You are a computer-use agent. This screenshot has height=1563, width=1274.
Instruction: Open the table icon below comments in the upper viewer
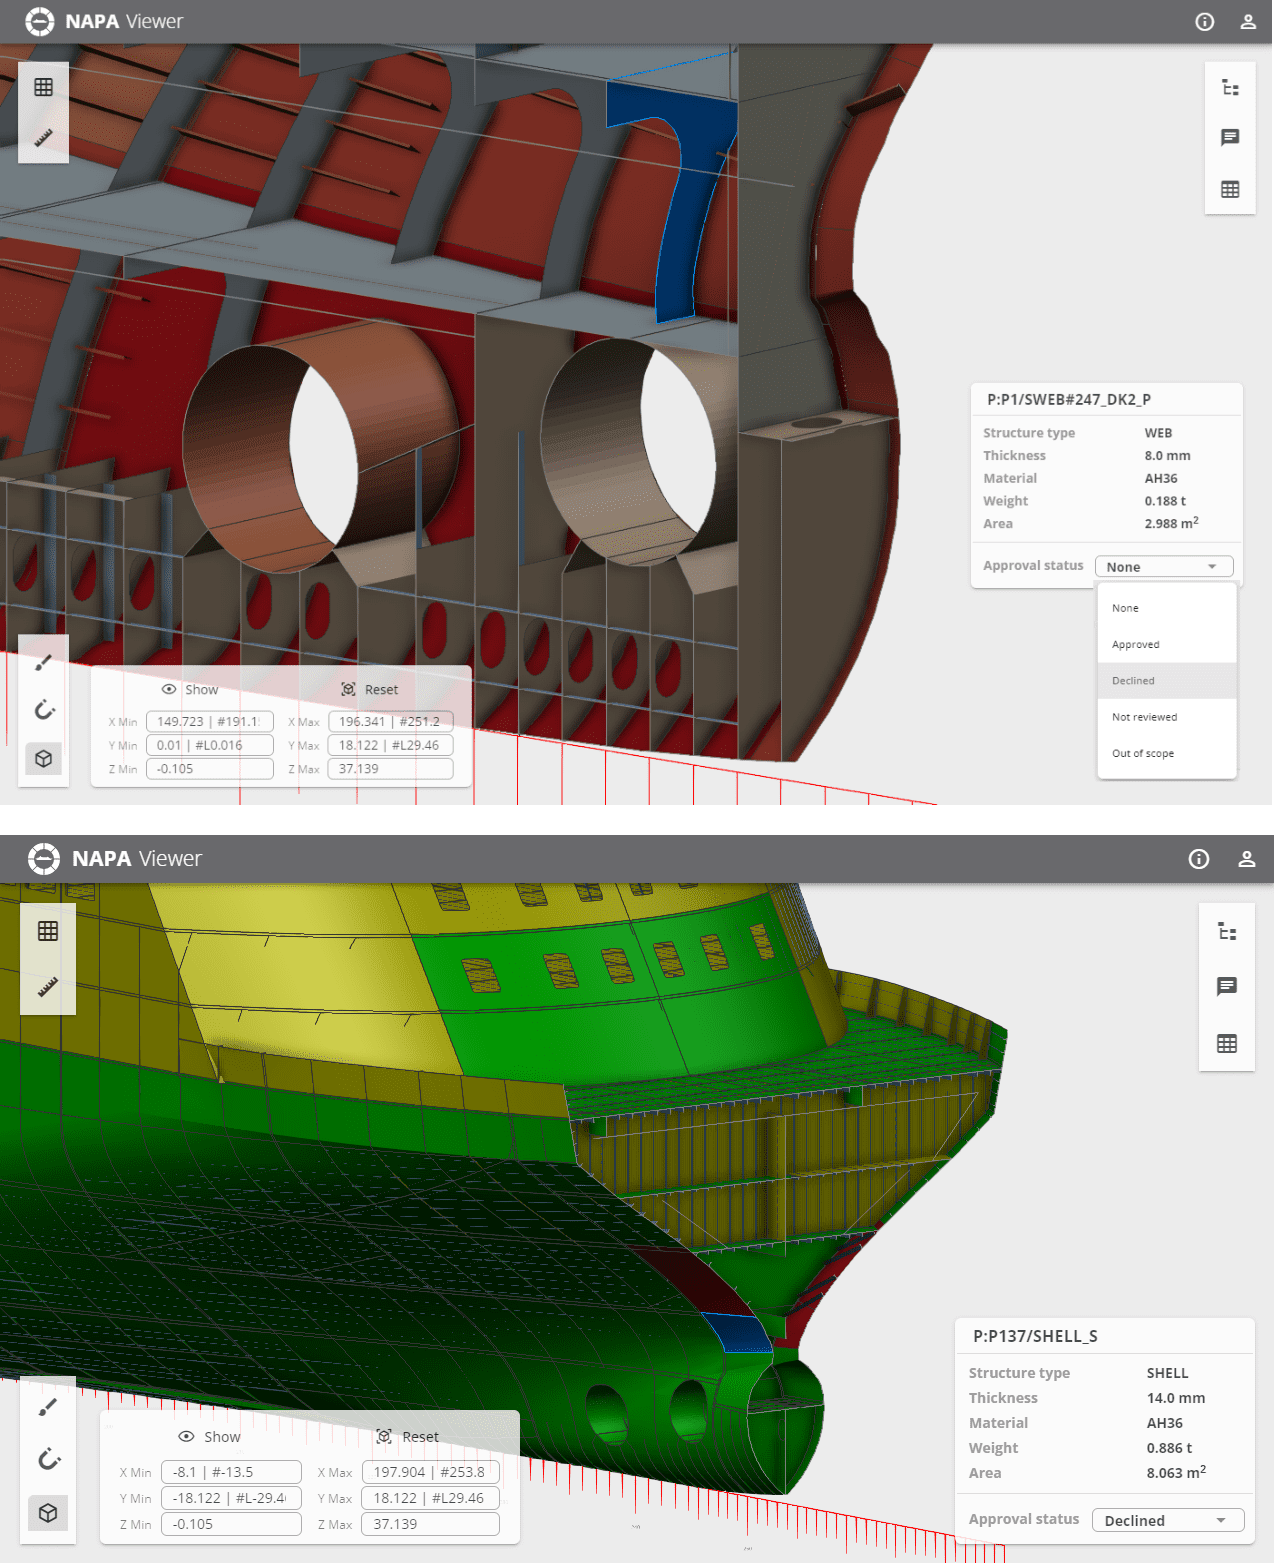pos(1230,189)
